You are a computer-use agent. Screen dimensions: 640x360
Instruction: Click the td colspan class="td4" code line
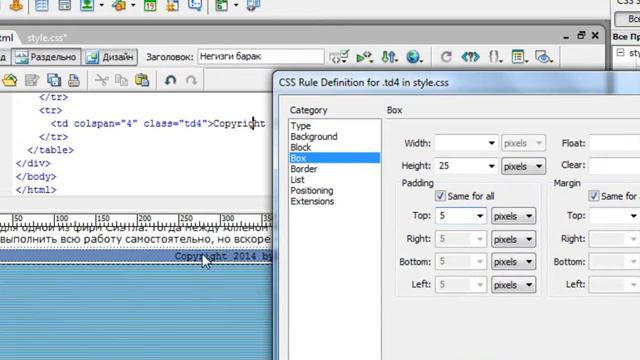[x=158, y=124]
